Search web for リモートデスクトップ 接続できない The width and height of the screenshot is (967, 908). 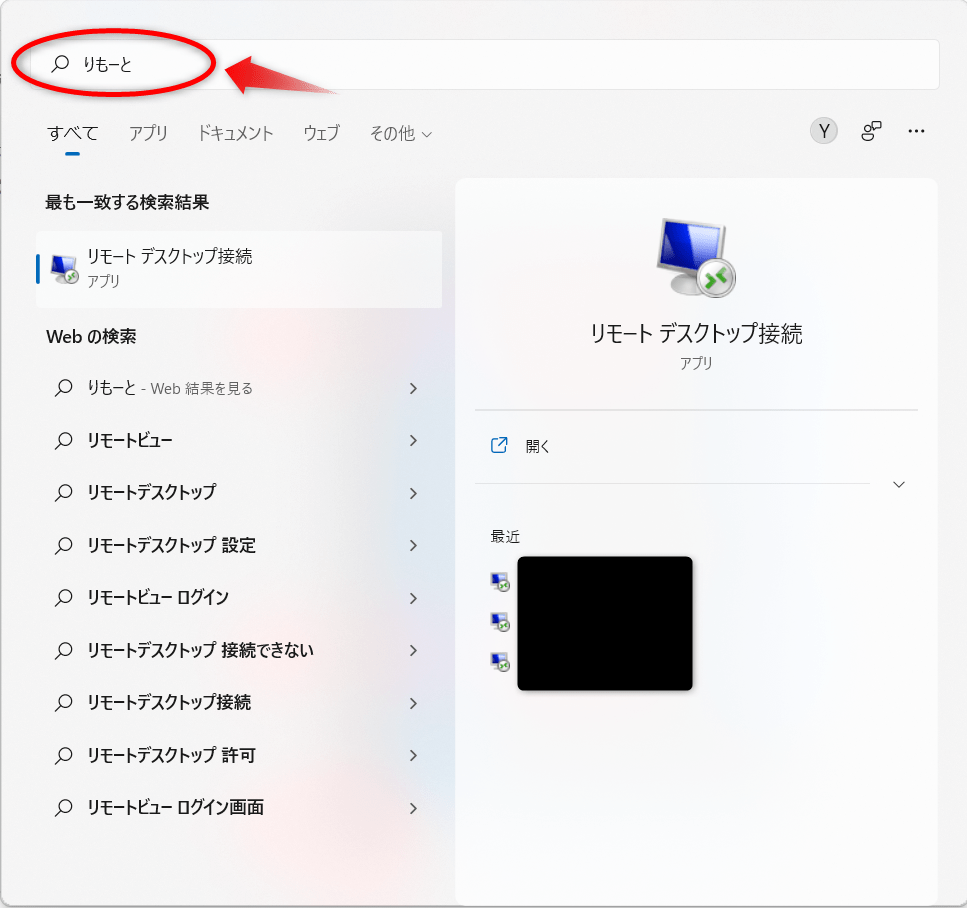[200, 650]
